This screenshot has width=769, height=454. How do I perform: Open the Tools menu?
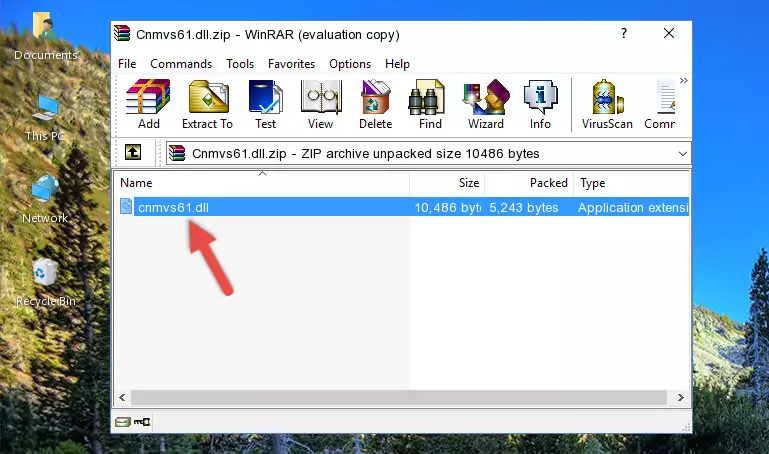click(240, 64)
